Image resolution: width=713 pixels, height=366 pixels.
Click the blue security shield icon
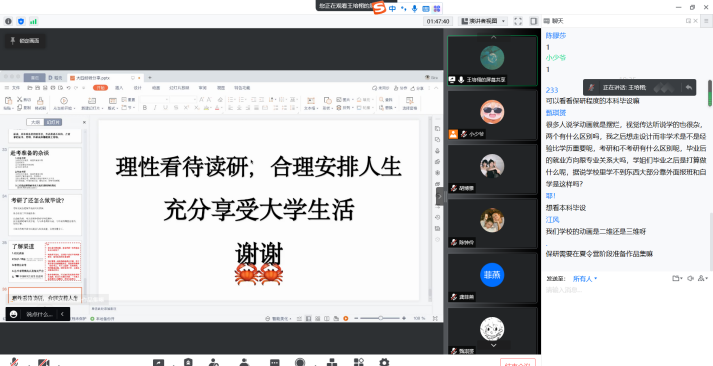coord(21,21)
